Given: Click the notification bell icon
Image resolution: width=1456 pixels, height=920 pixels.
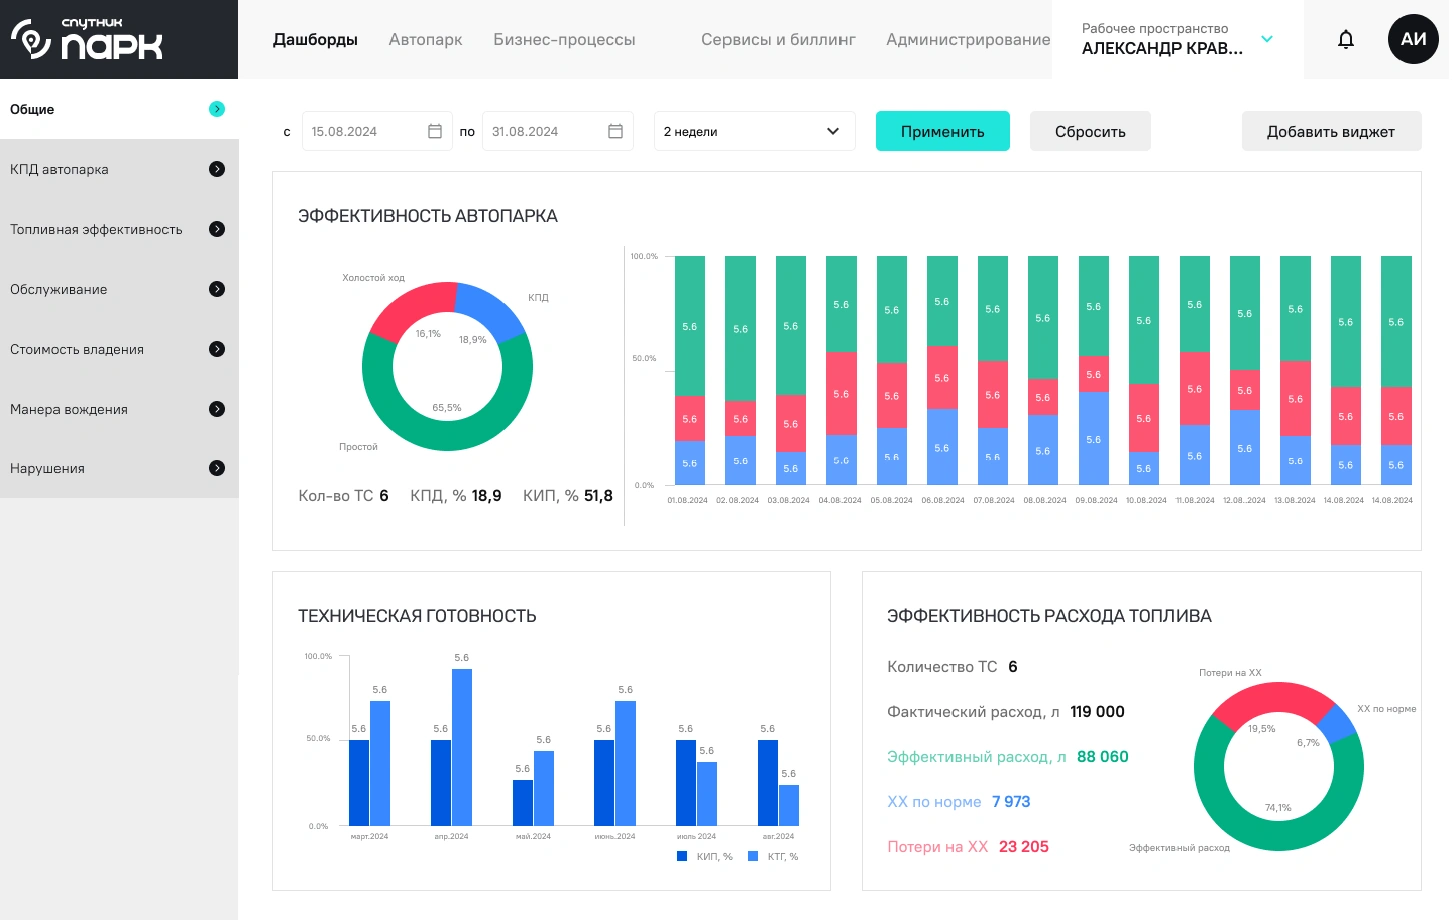Looking at the screenshot, I should [1345, 39].
